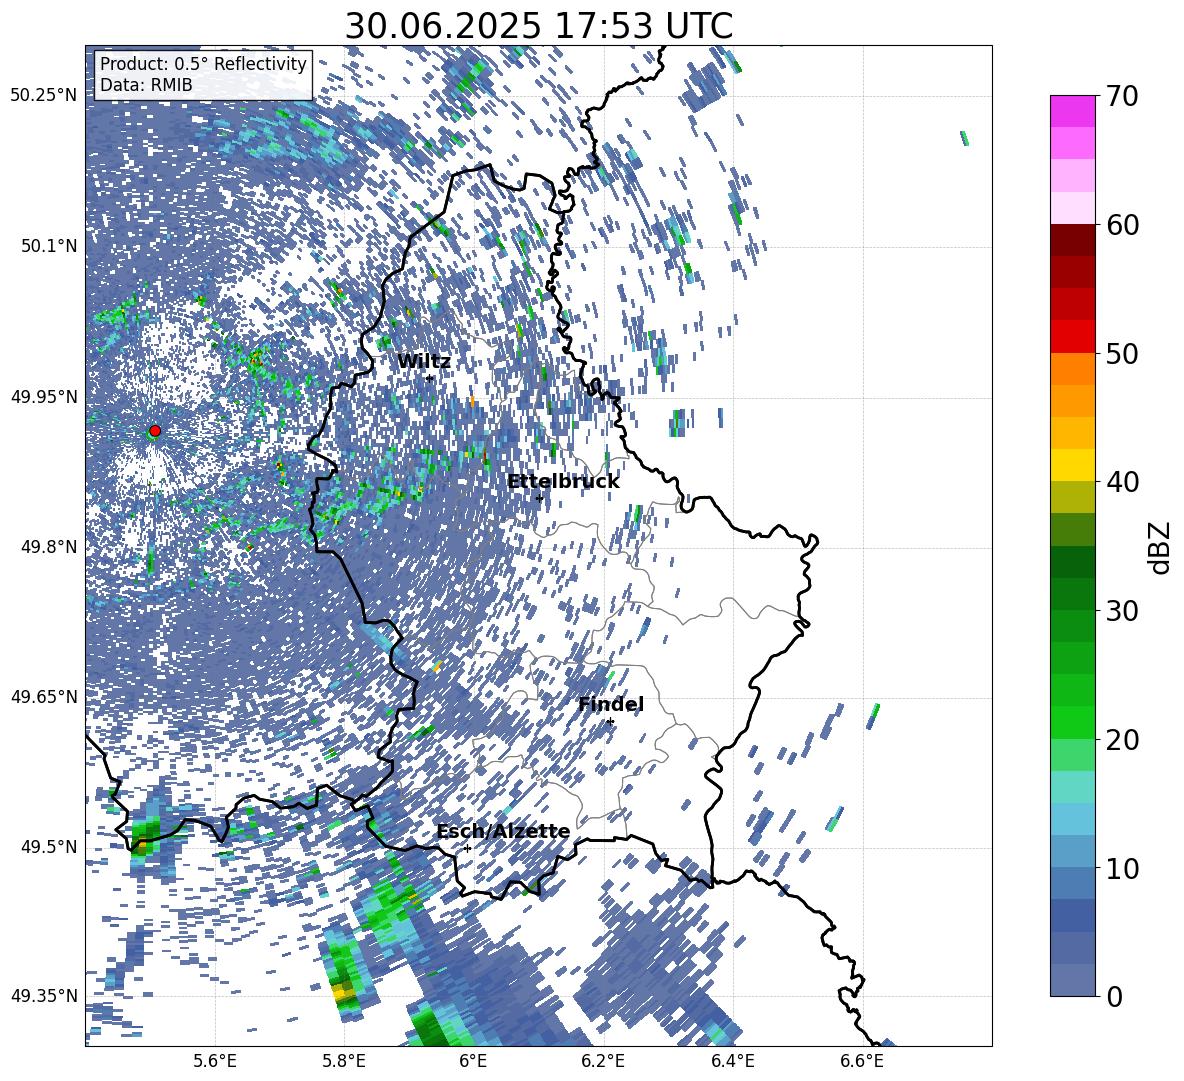The width and height of the screenshot is (1184, 1081).
Task: Click the 50 value on the colorbar
Action: click(1122, 353)
